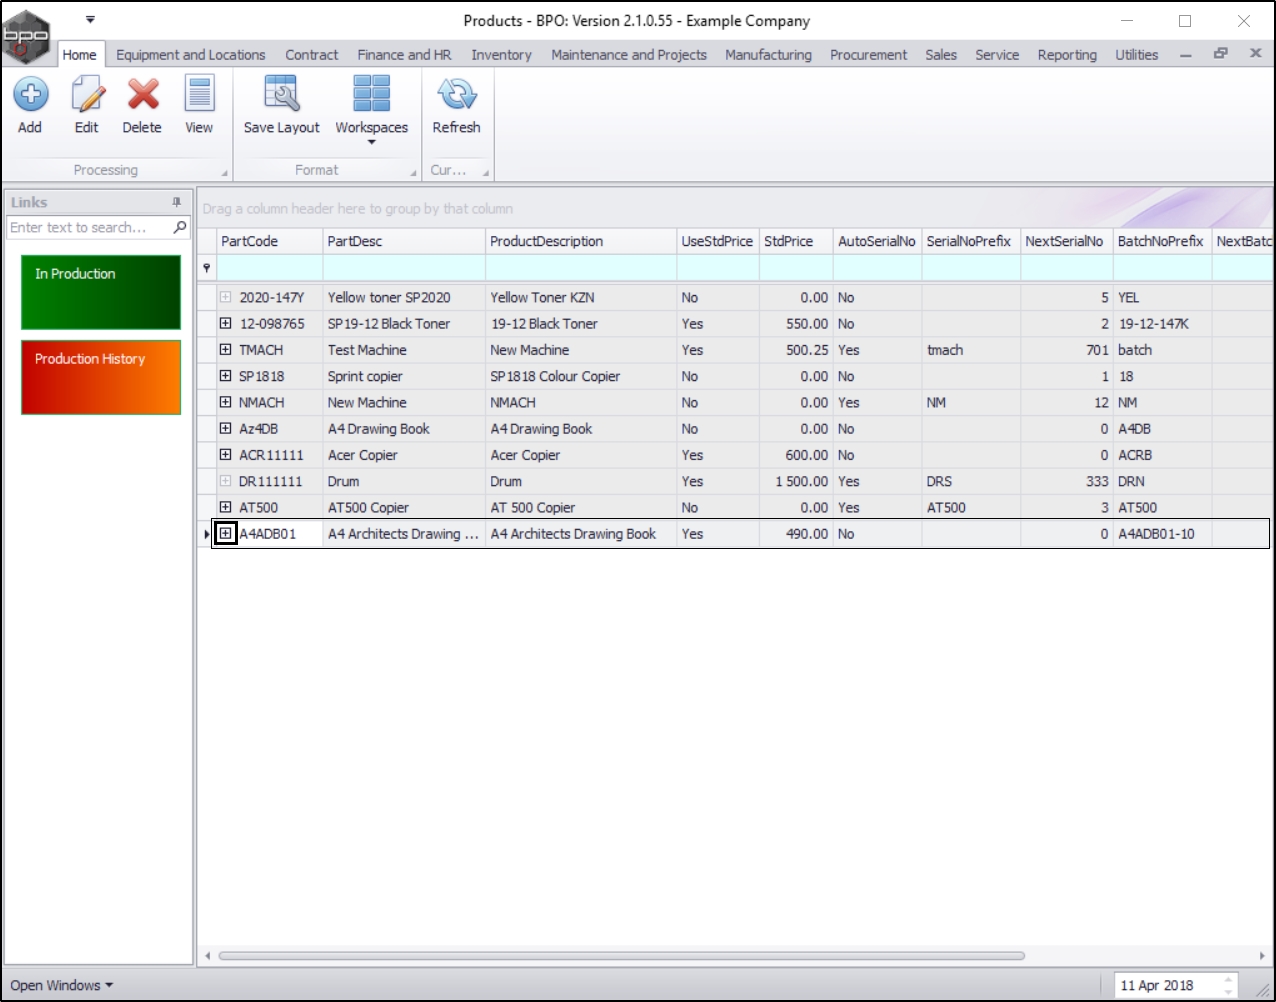Open the Procurement tab
The height and width of the screenshot is (1002, 1276).
(x=869, y=55)
